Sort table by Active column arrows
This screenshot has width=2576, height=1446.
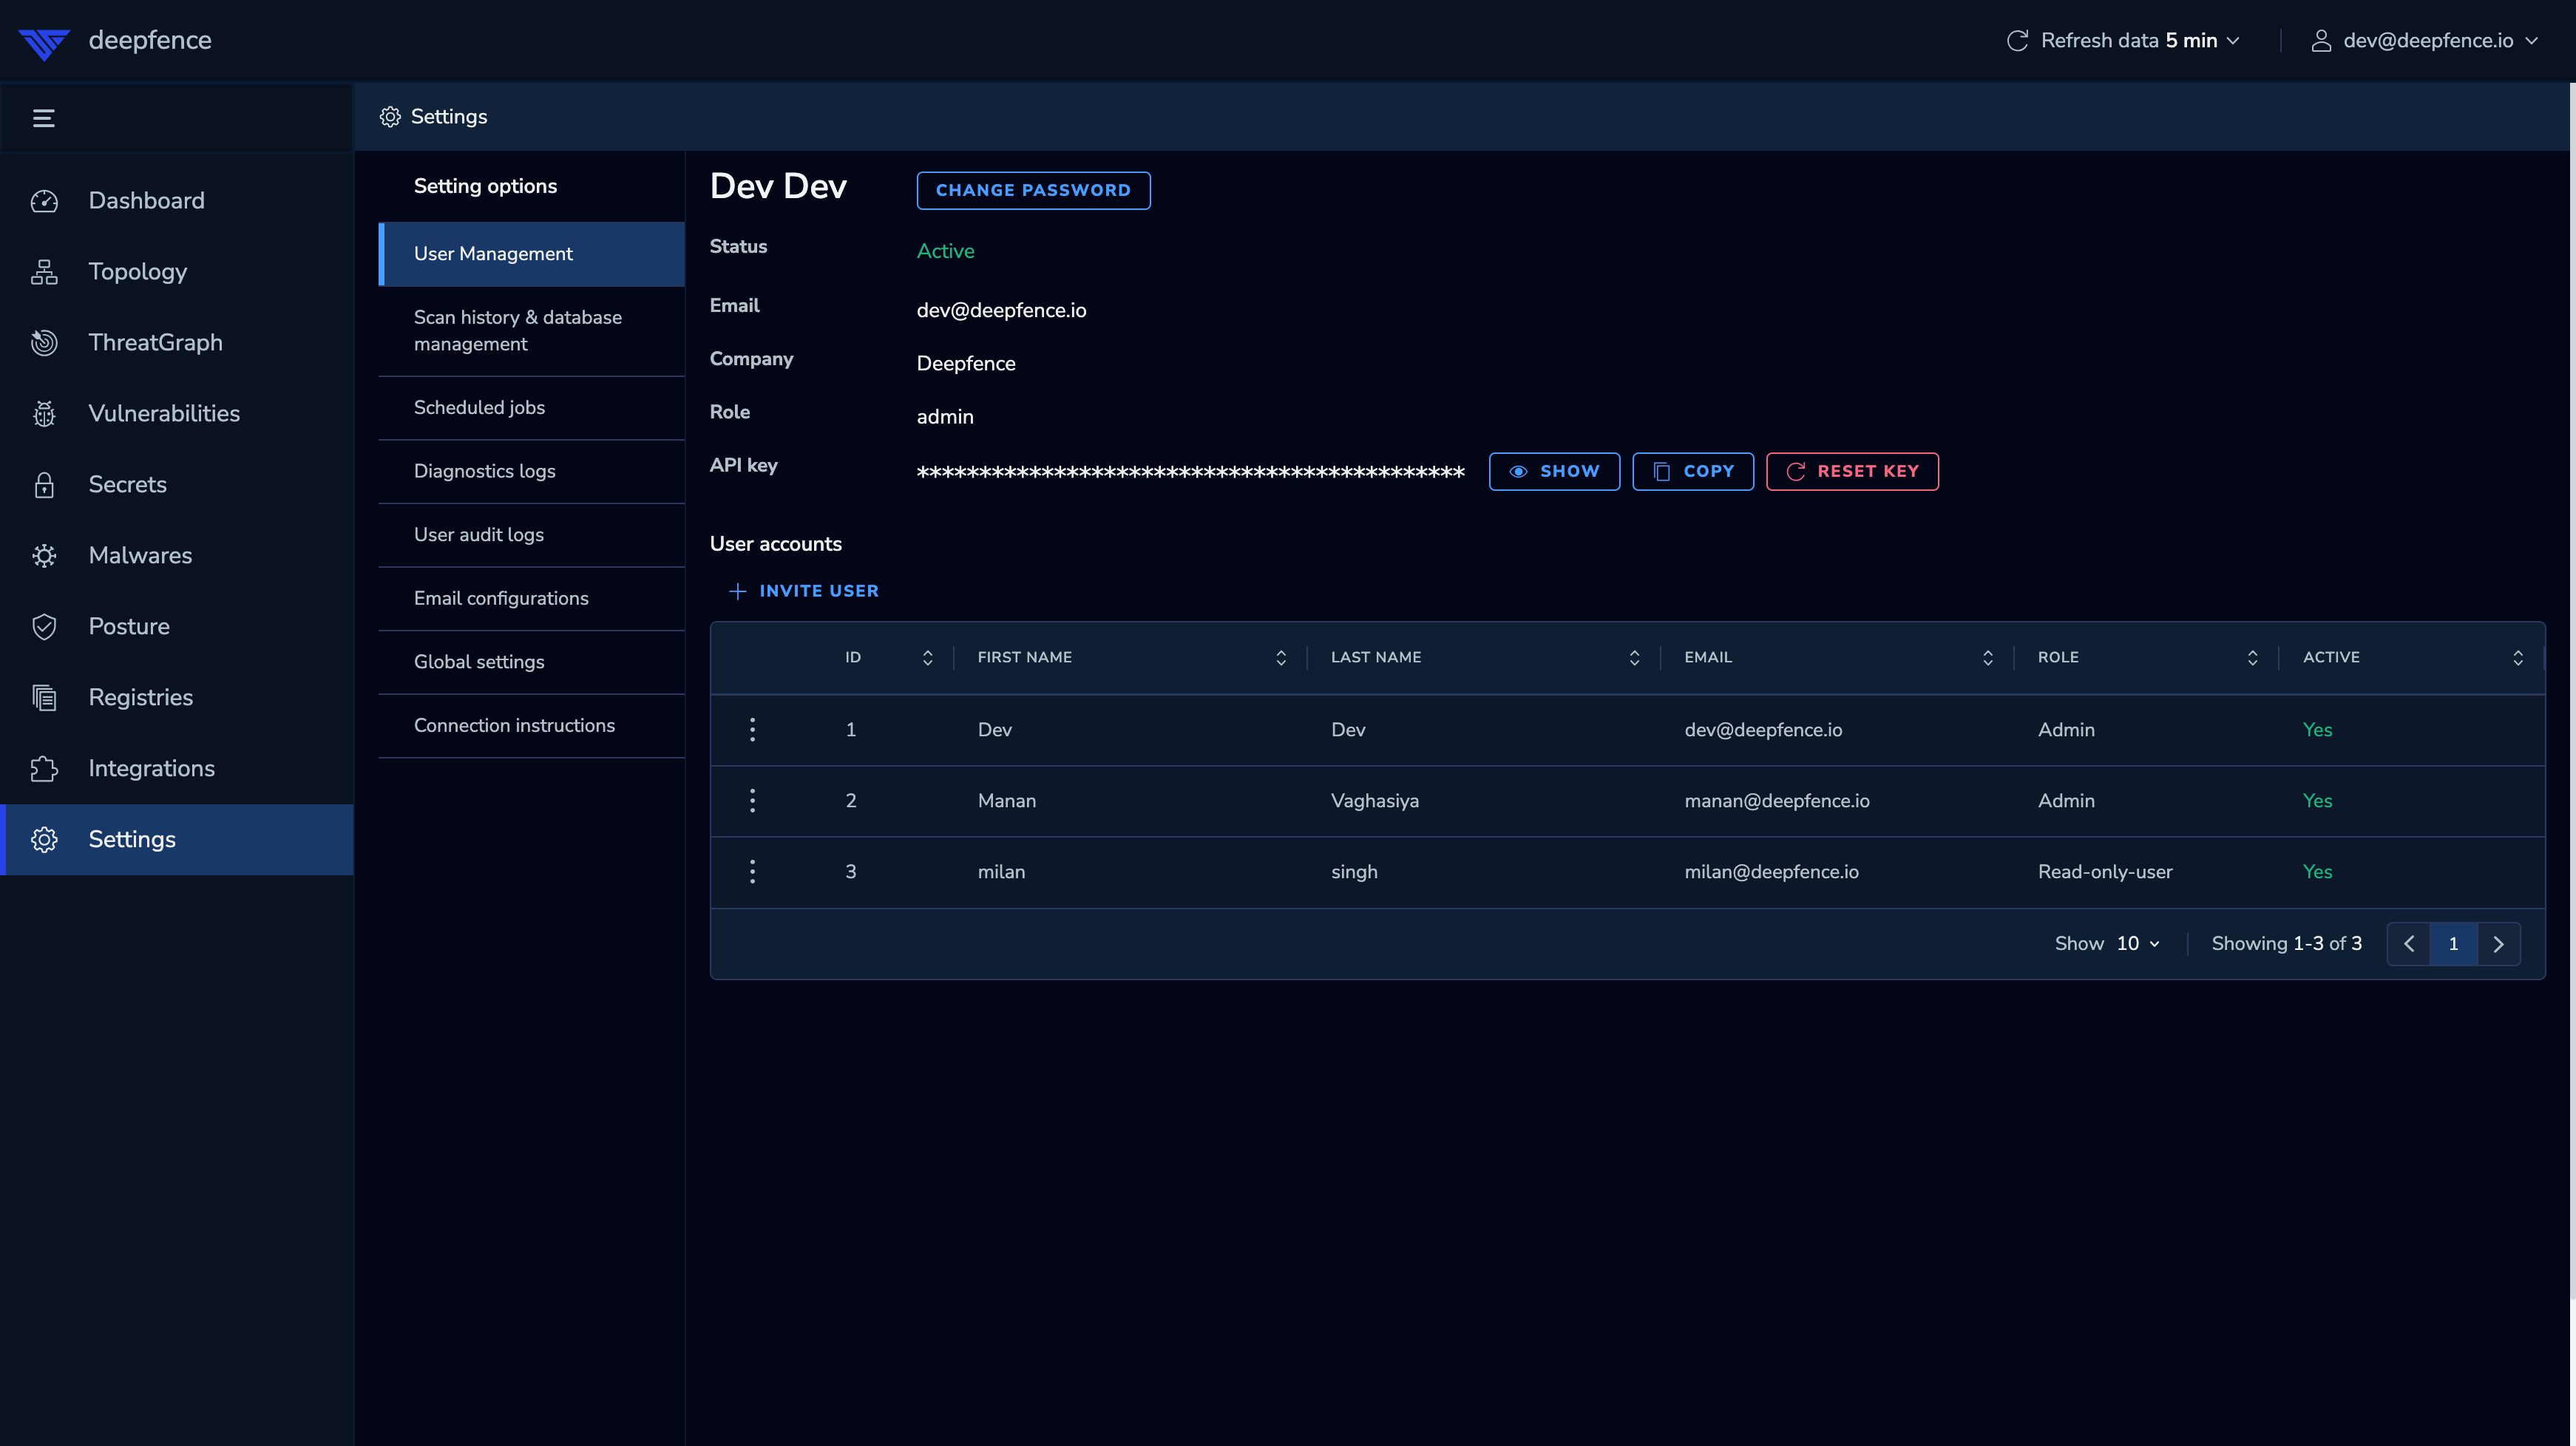2517,658
